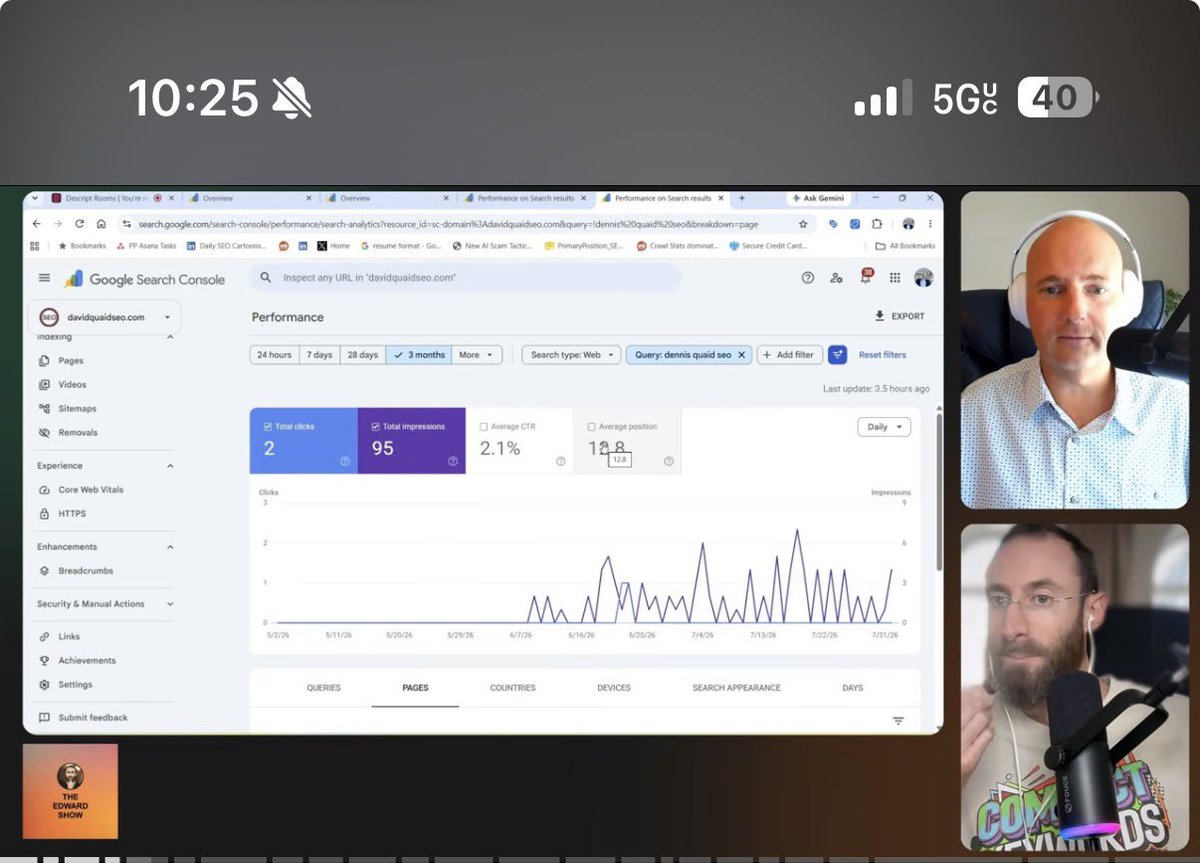1200x863 pixels.
Task: Select the 7 days date range
Action: 319,355
